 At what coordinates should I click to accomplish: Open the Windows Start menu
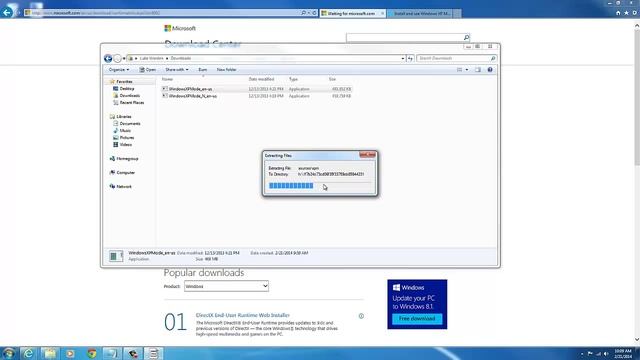[8, 353]
